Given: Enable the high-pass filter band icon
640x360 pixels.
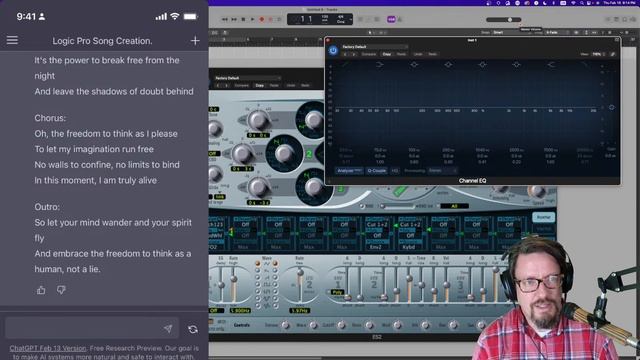Looking at the screenshot, I should pyautogui.click(x=346, y=64).
